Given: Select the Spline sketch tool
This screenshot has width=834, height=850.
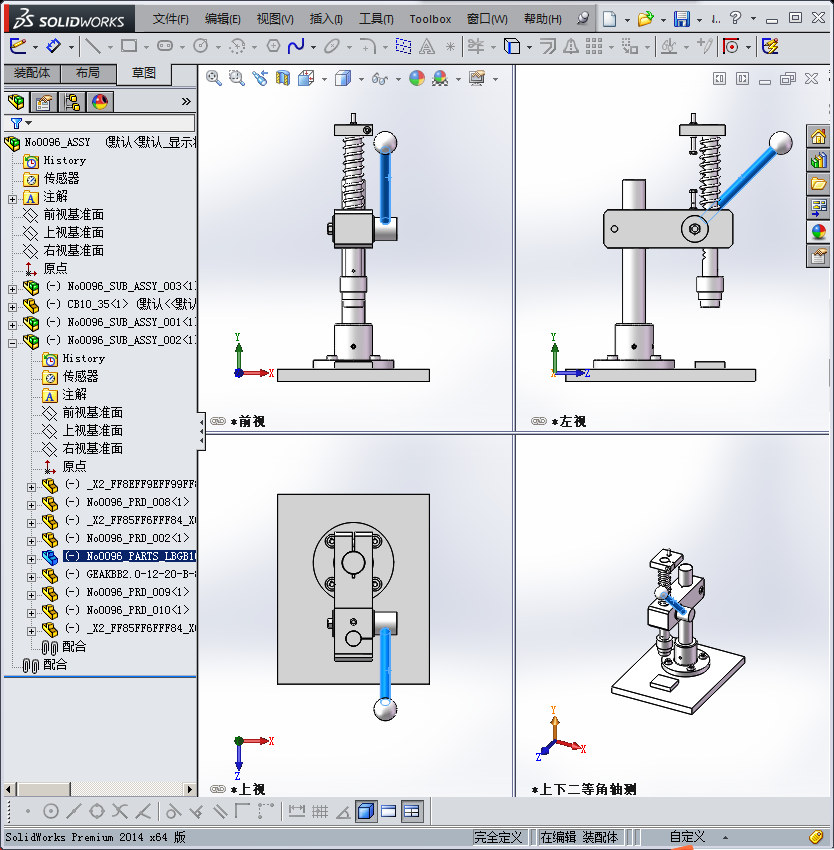Looking at the screenshot, I should pos(296,47).
